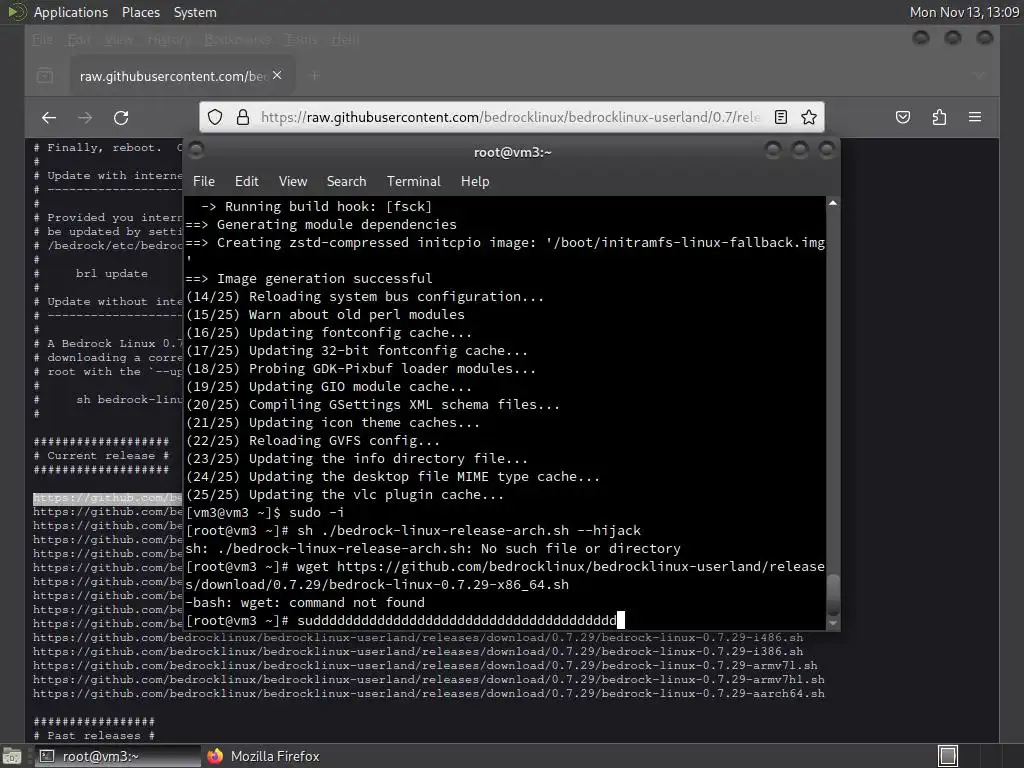
Task: Click the bedrock-linux-0.7.29-armv7l.sh URL line
Action: (425, 665)
